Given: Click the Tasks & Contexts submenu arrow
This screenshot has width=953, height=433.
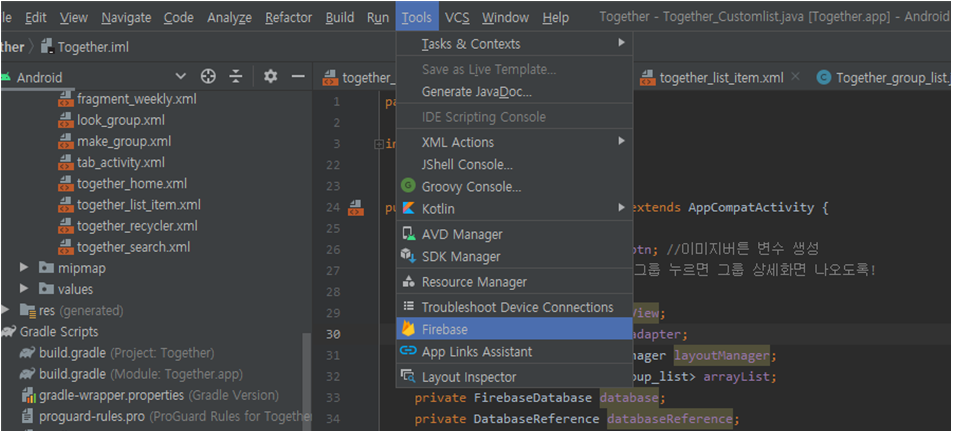Looking at the screenshot, I should [x=621, y=43].
